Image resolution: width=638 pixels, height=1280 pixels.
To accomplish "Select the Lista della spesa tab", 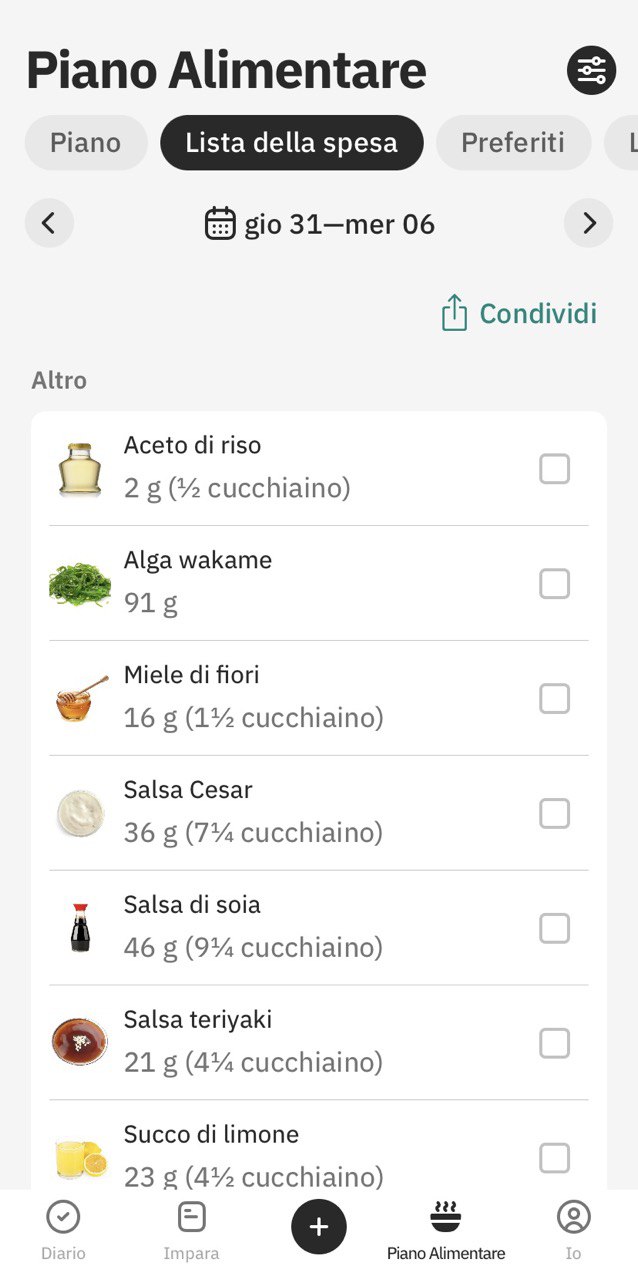I will pos(291,143).
